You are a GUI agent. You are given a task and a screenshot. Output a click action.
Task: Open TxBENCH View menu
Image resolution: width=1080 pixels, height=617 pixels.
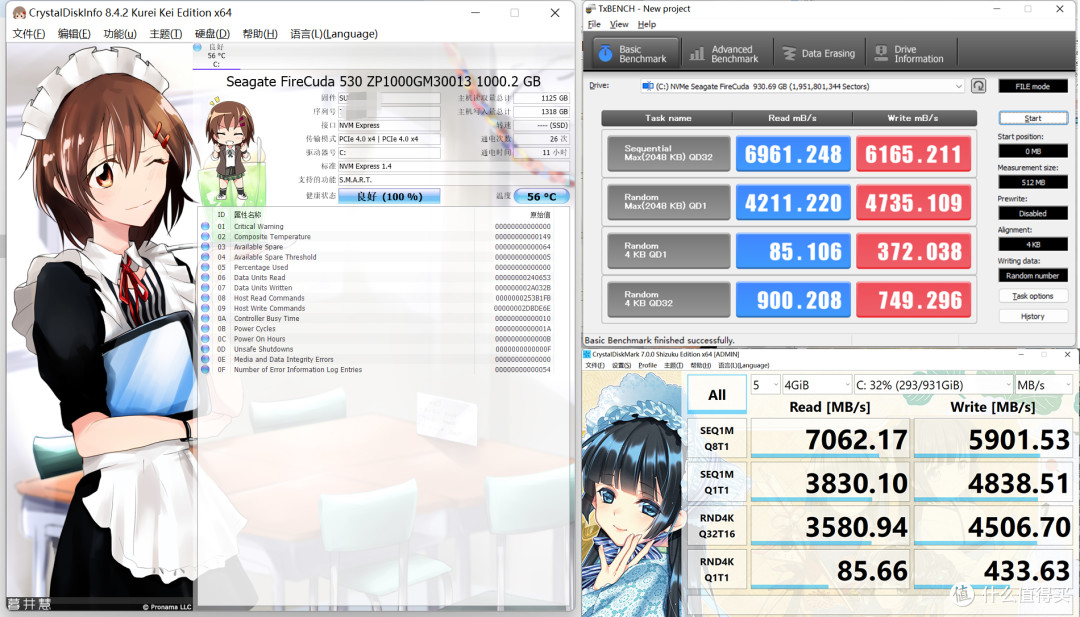click(619, 24)
